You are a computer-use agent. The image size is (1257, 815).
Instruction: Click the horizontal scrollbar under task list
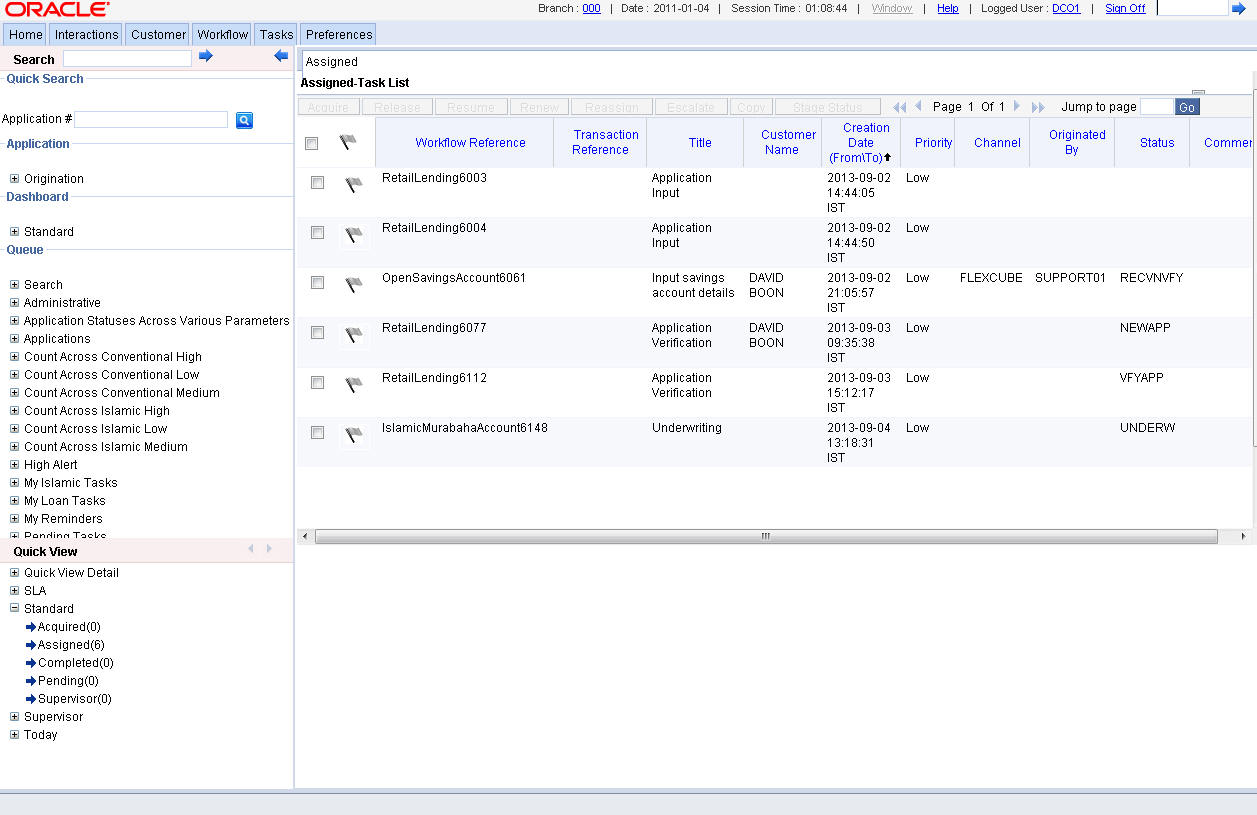coord(765,537)
